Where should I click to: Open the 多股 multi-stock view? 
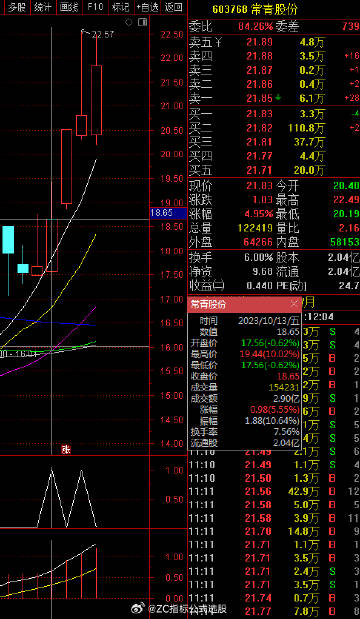click(16, 7)
